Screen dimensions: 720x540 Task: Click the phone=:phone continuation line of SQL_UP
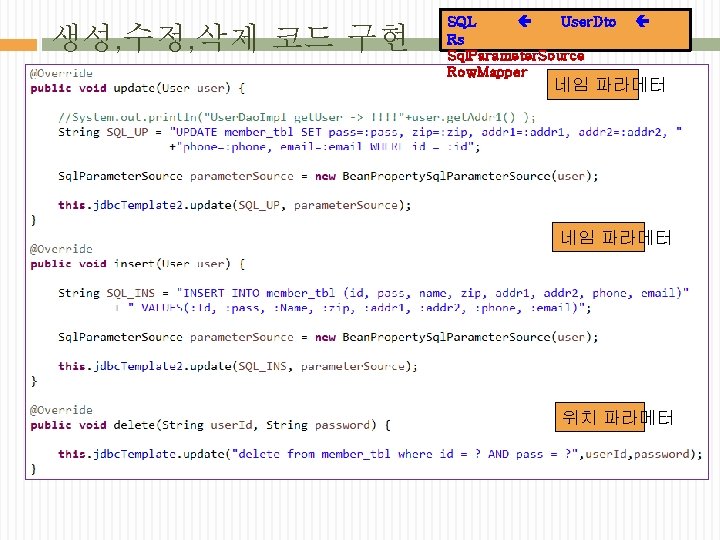pyautogui.click(x=325, y=147)
